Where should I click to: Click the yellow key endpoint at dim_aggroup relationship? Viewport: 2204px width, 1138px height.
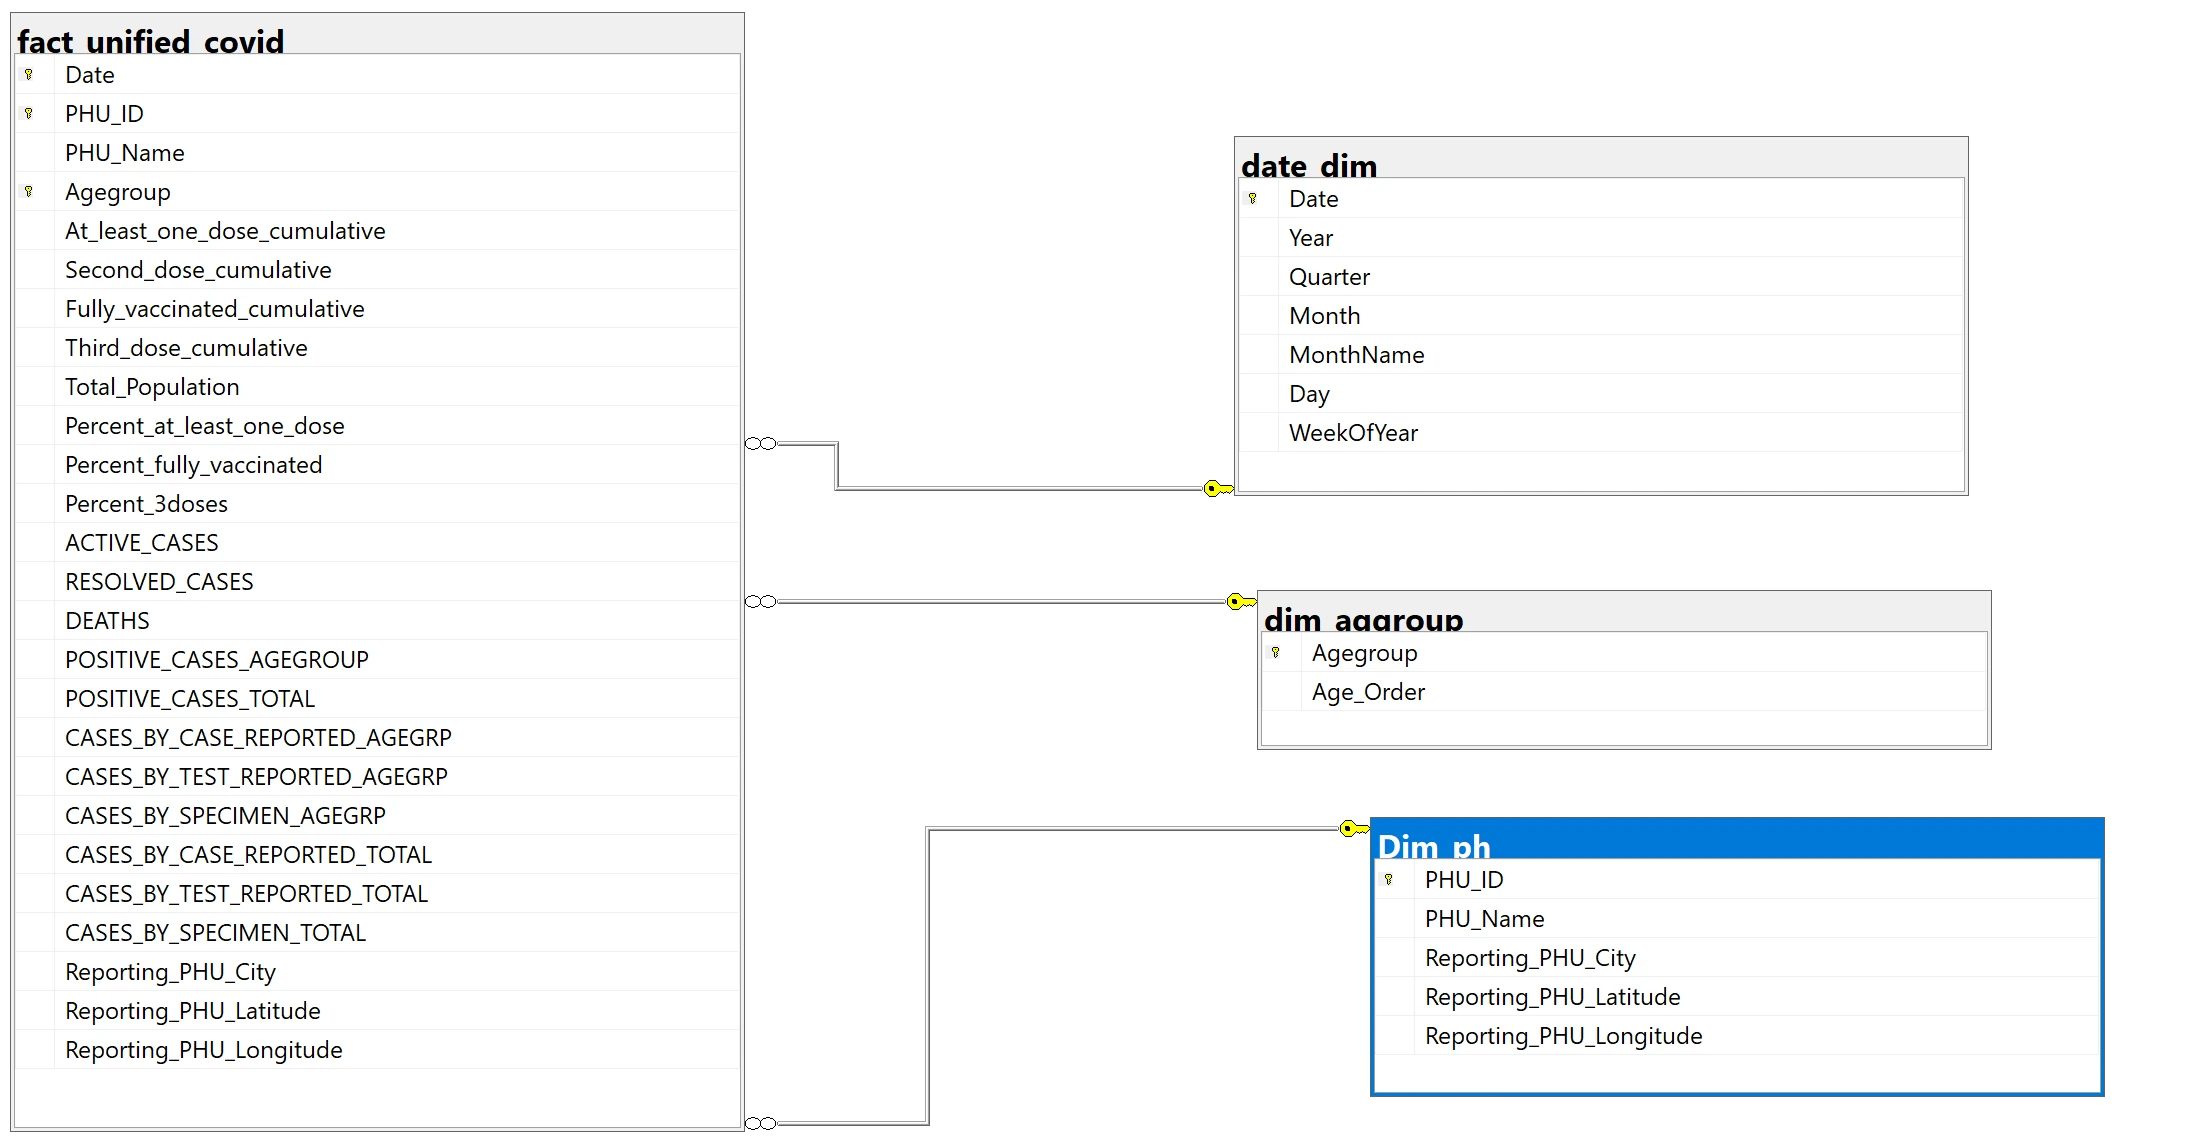pyautogui.click(x=1241, y=602)
